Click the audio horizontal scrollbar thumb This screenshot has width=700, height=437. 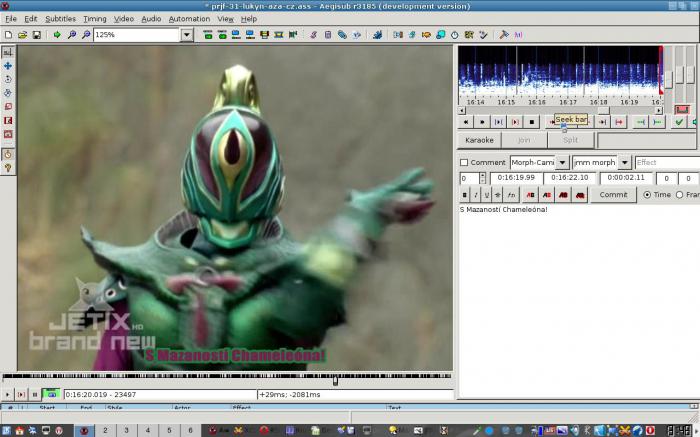pos(603,110)
